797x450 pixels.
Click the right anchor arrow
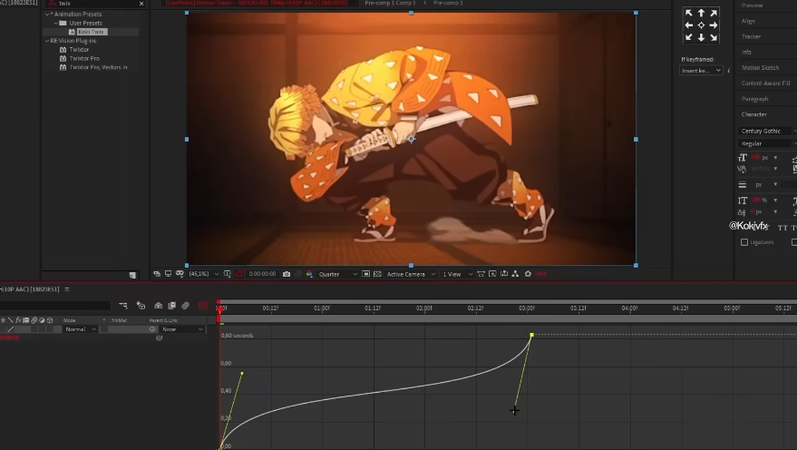pos(714,25)
